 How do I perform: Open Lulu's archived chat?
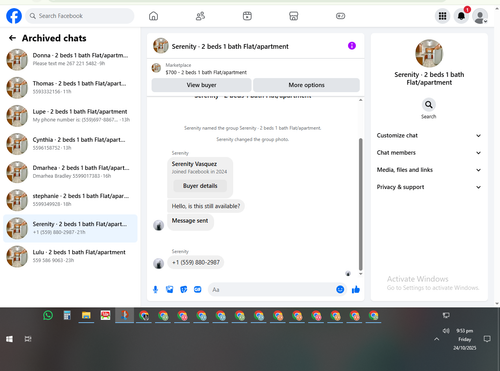pos(70,257)
